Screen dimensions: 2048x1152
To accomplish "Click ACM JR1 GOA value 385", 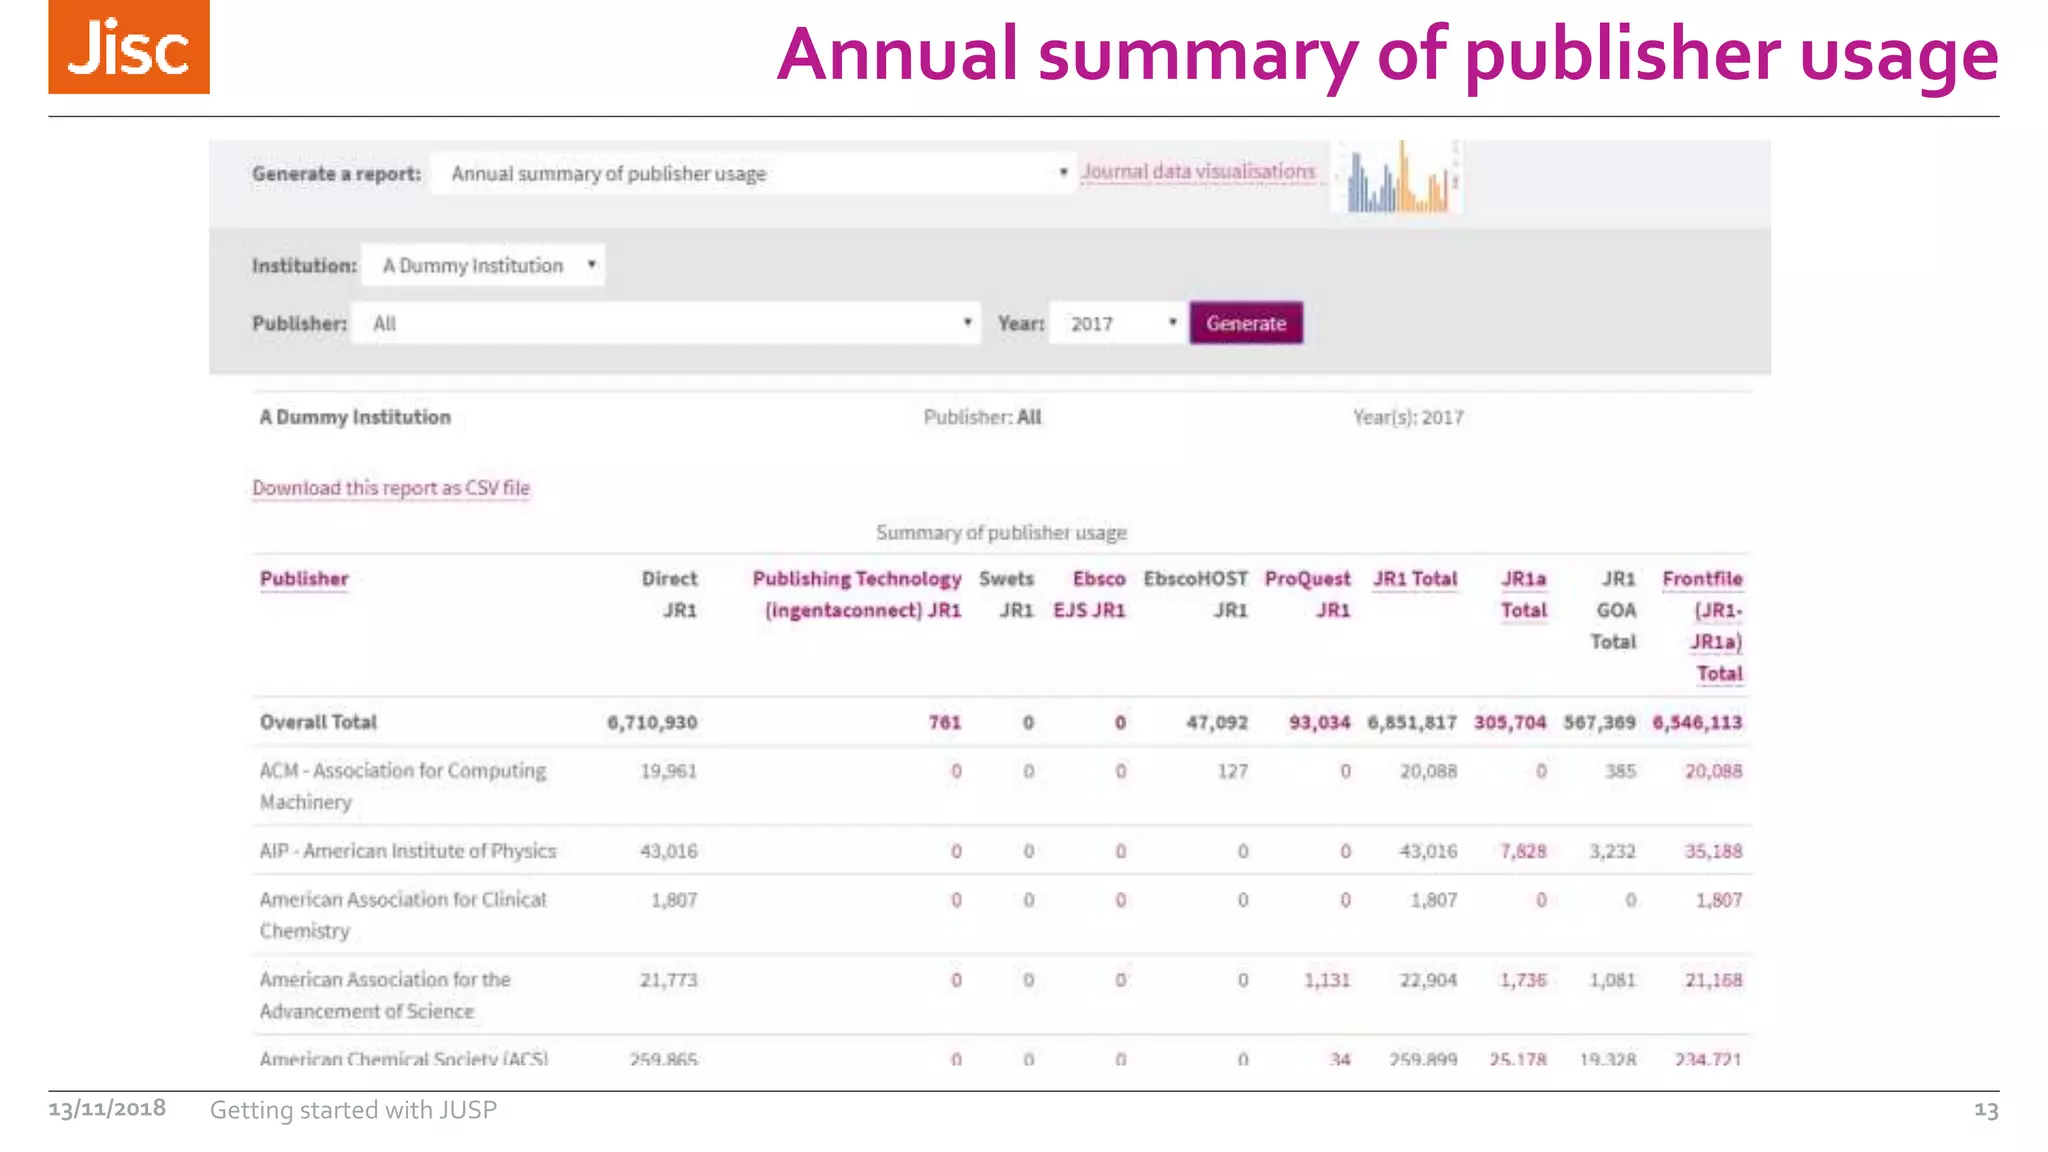I will click(x=1621, y=771).
